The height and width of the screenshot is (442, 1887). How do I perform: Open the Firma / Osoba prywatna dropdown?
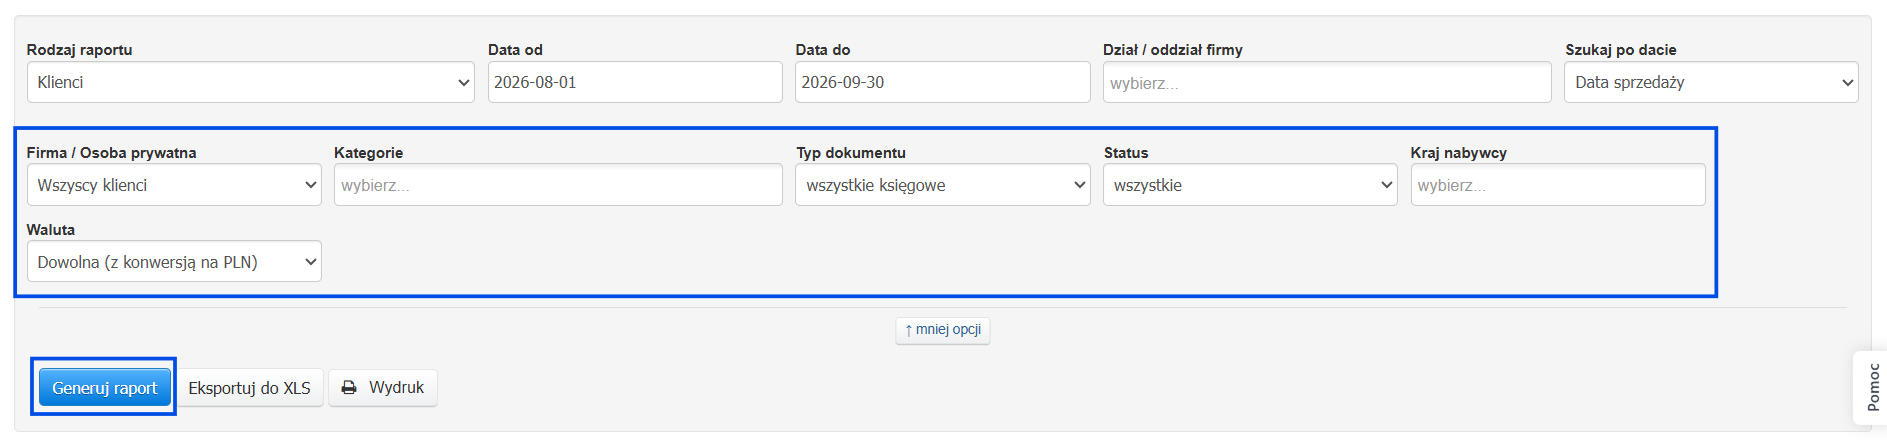point(174,185)
